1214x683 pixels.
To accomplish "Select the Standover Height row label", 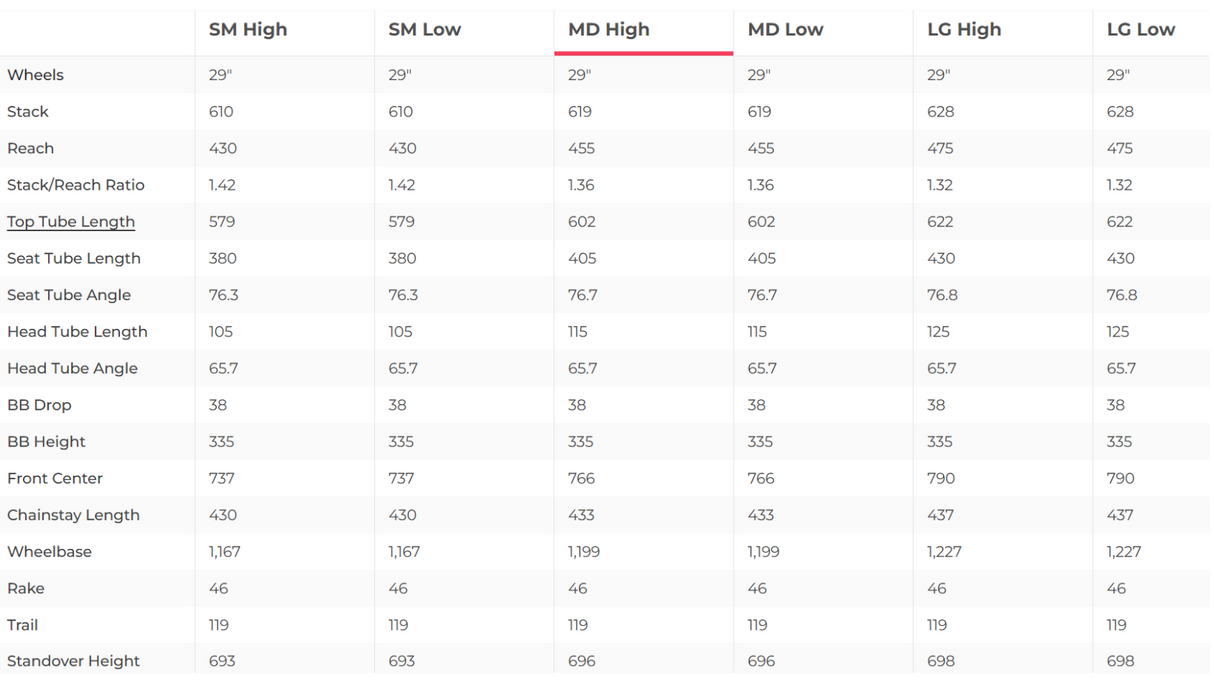I will (x=73, y=661).
